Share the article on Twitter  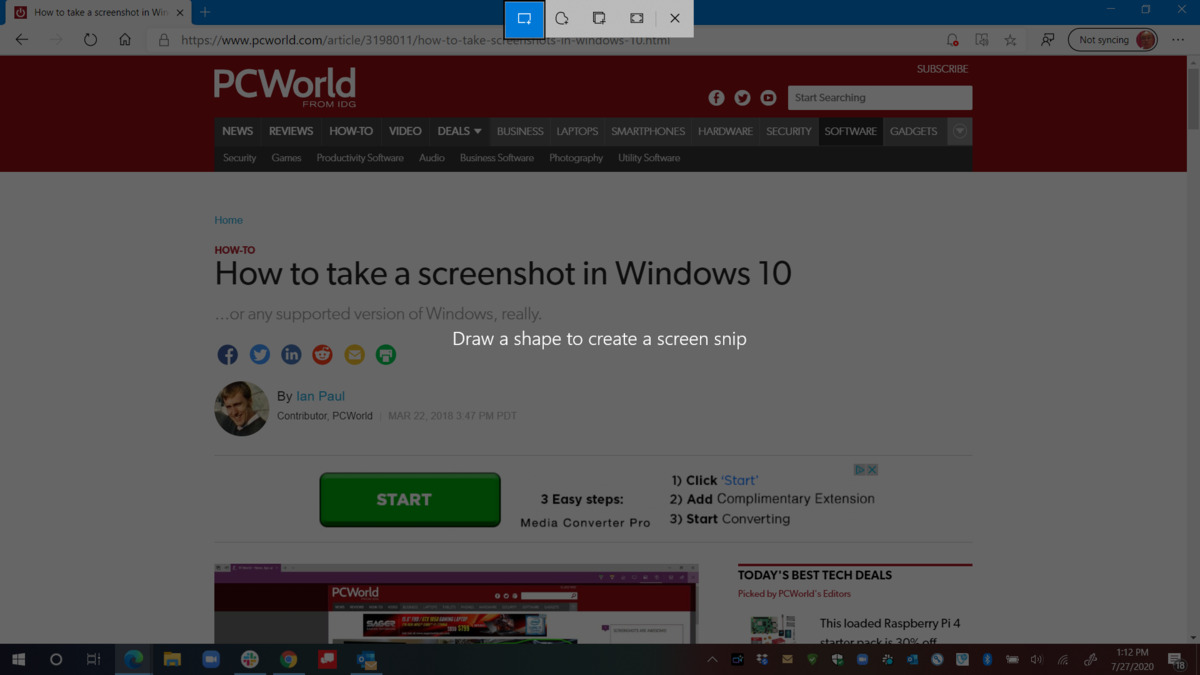click(x=259, y=354)
